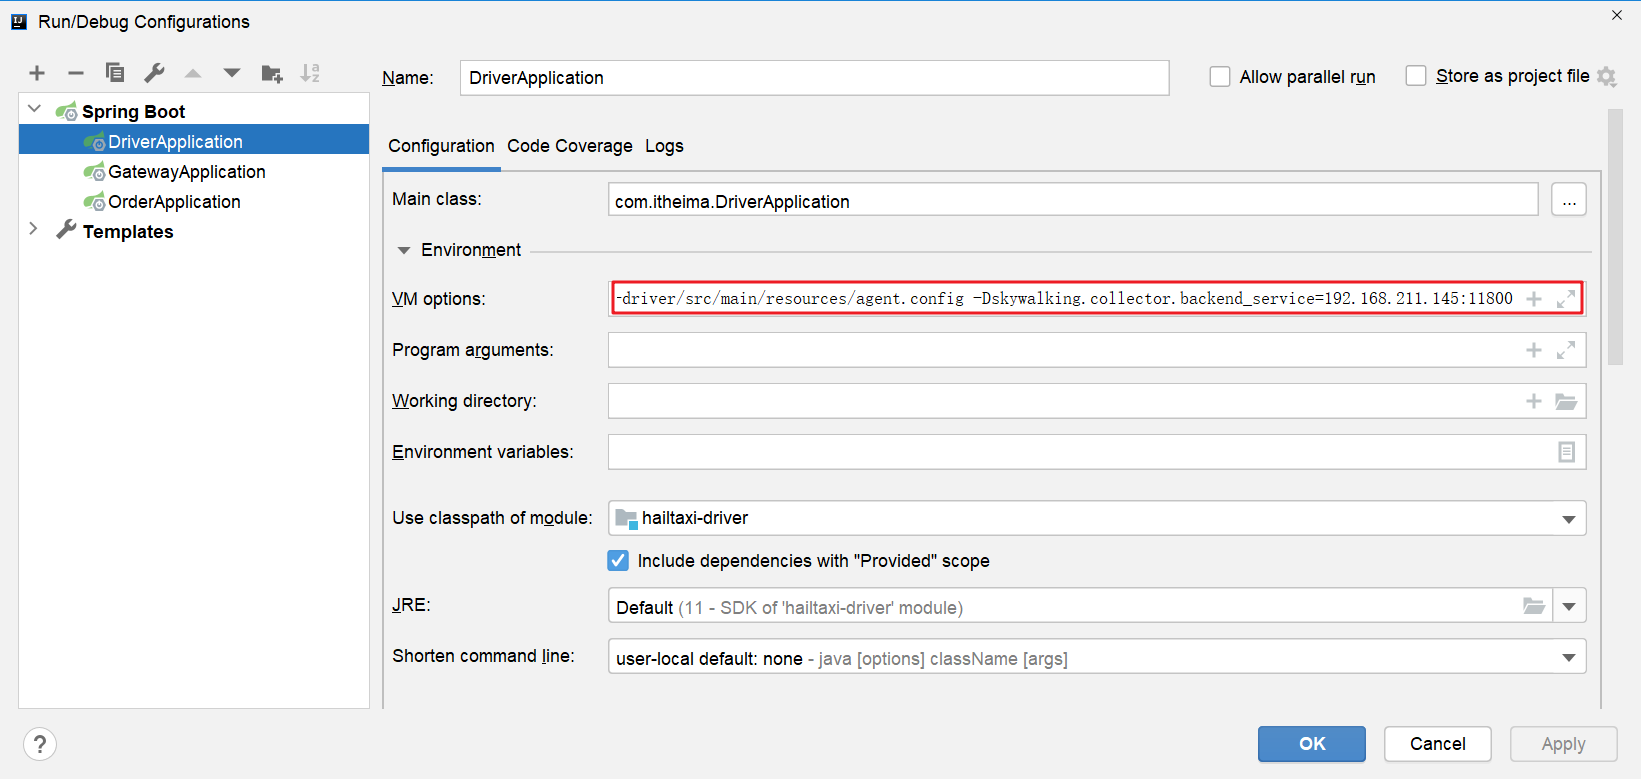Create new folder icon in toolbar
This screenshot has width=1641, height=779.
coord(271,73)
